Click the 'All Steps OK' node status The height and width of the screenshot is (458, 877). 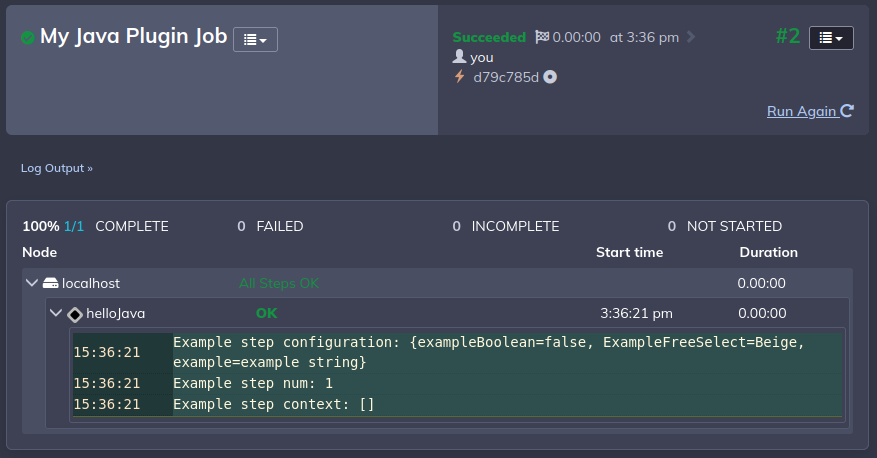point(279,284)
